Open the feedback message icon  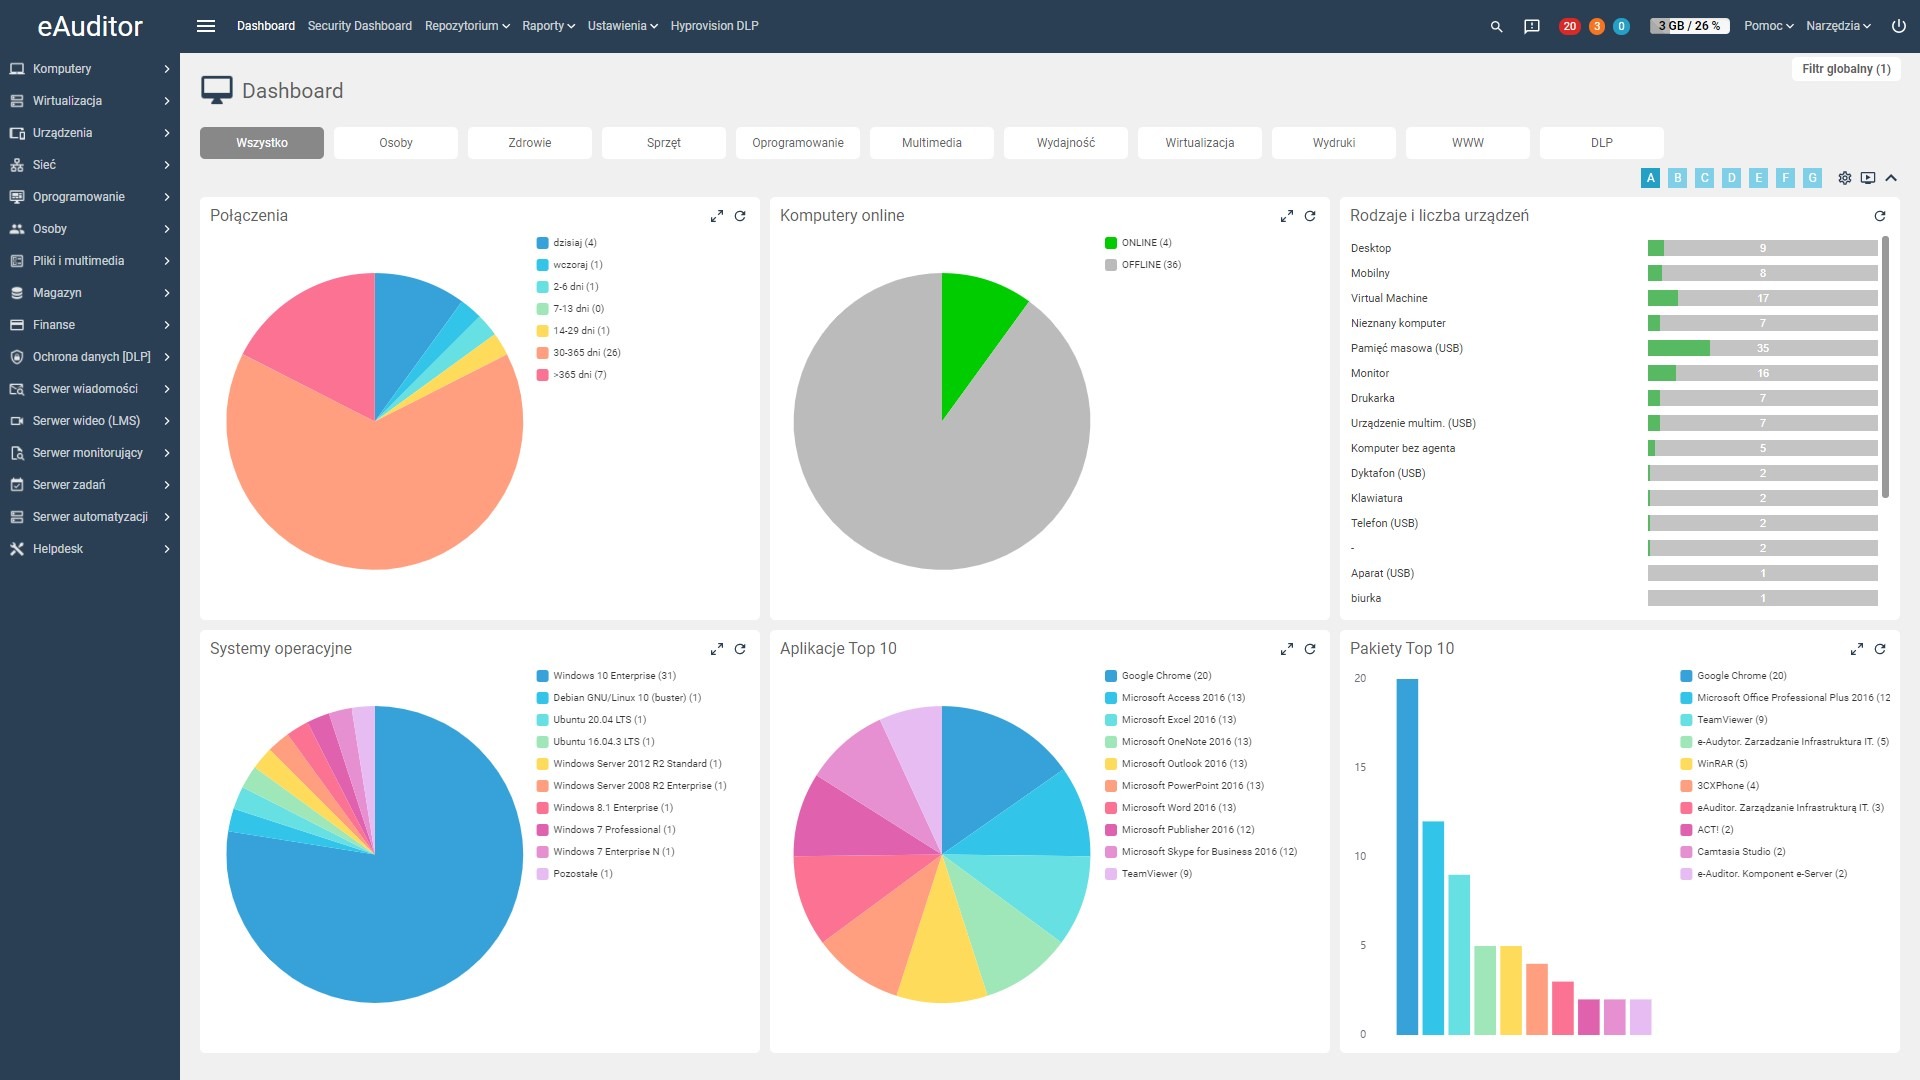[1531, 26]
